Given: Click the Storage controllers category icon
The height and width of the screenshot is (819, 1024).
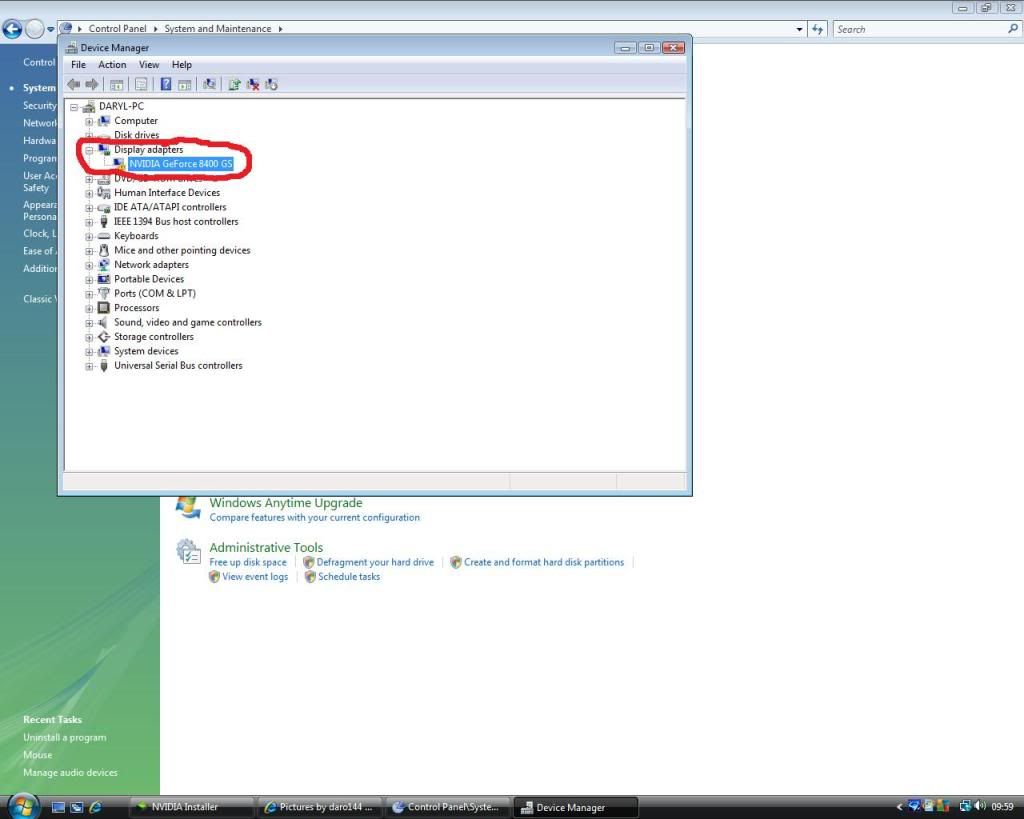Looking at the screenshot, I should coord(103,336).
